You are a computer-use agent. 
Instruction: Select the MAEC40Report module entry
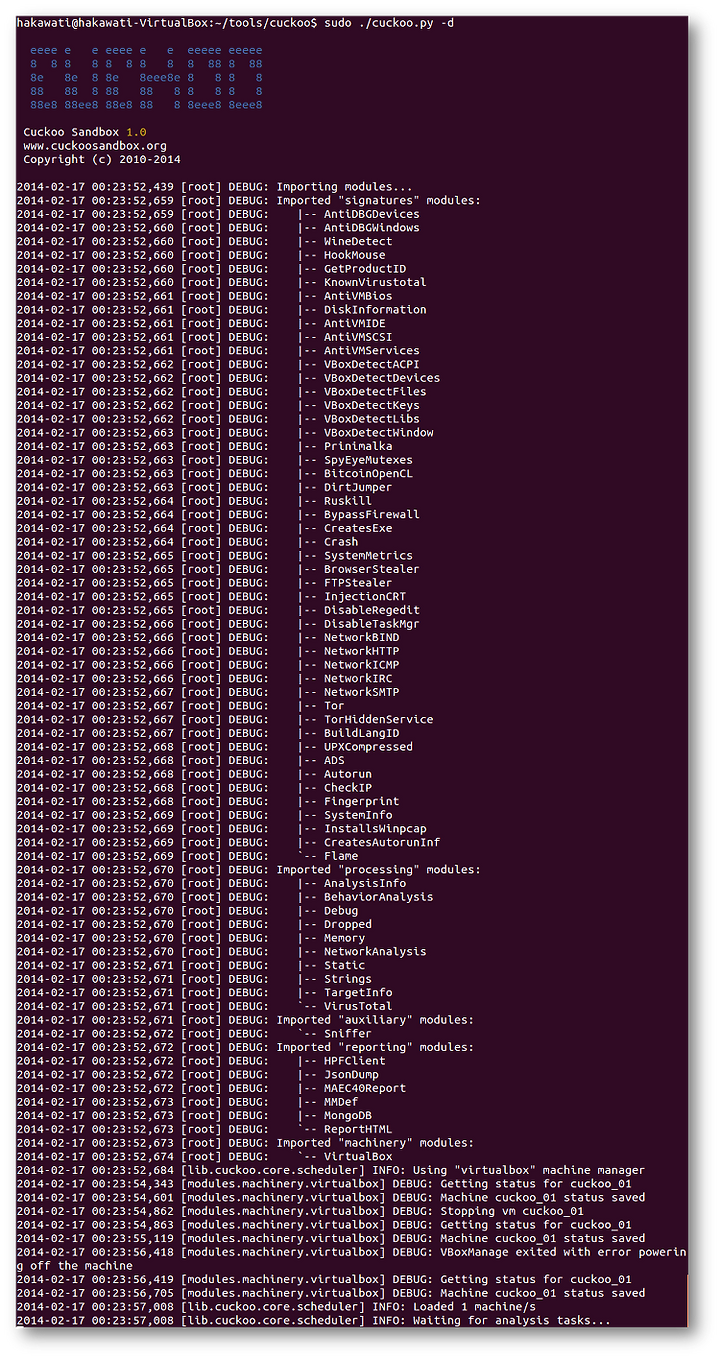365,1089
